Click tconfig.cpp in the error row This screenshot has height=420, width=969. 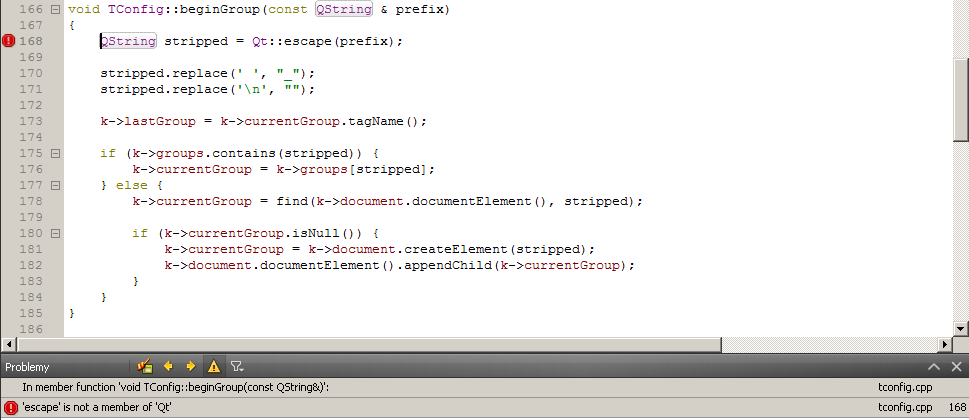coord(905,408)
